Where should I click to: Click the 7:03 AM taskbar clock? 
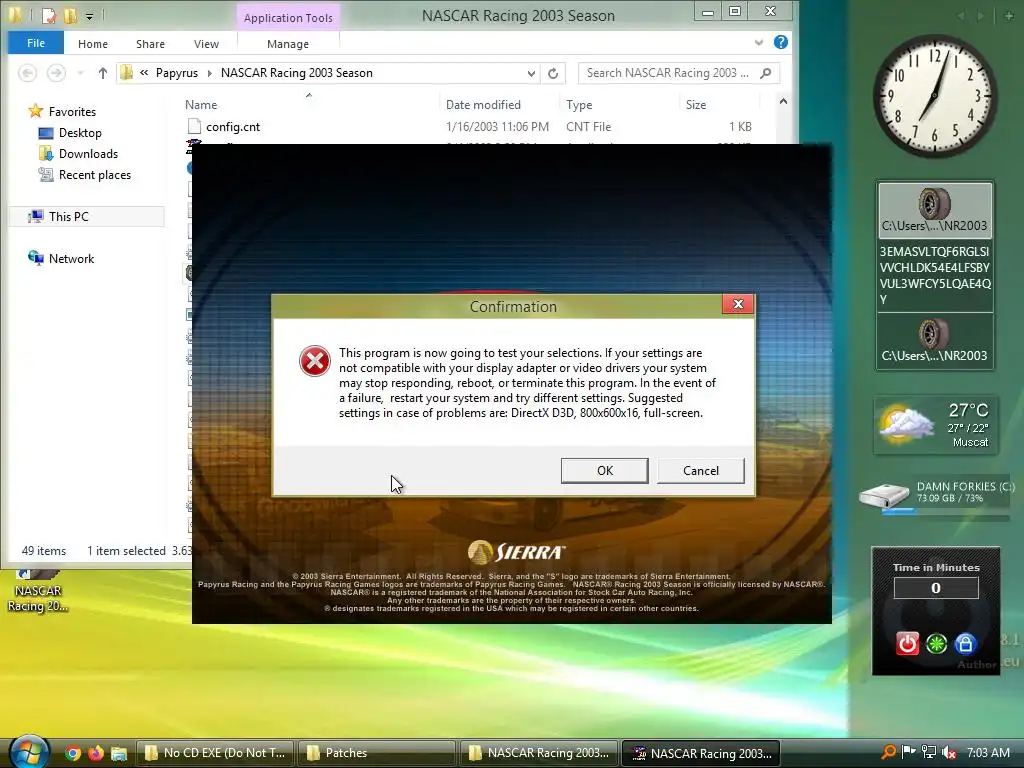click(988, 753)
